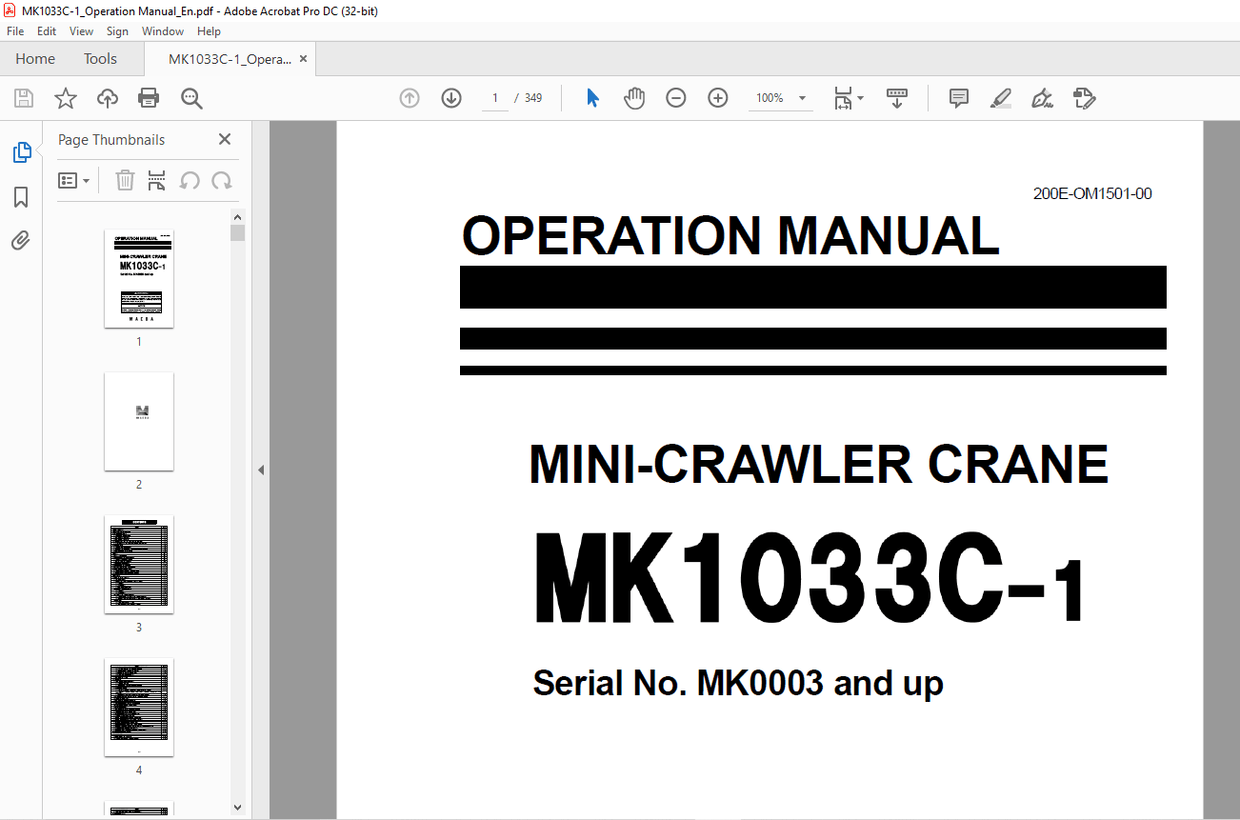Open the Bookmarks panel icon
The height and width of the screenshot is (820, 1240).
click(x=20, y=197)
